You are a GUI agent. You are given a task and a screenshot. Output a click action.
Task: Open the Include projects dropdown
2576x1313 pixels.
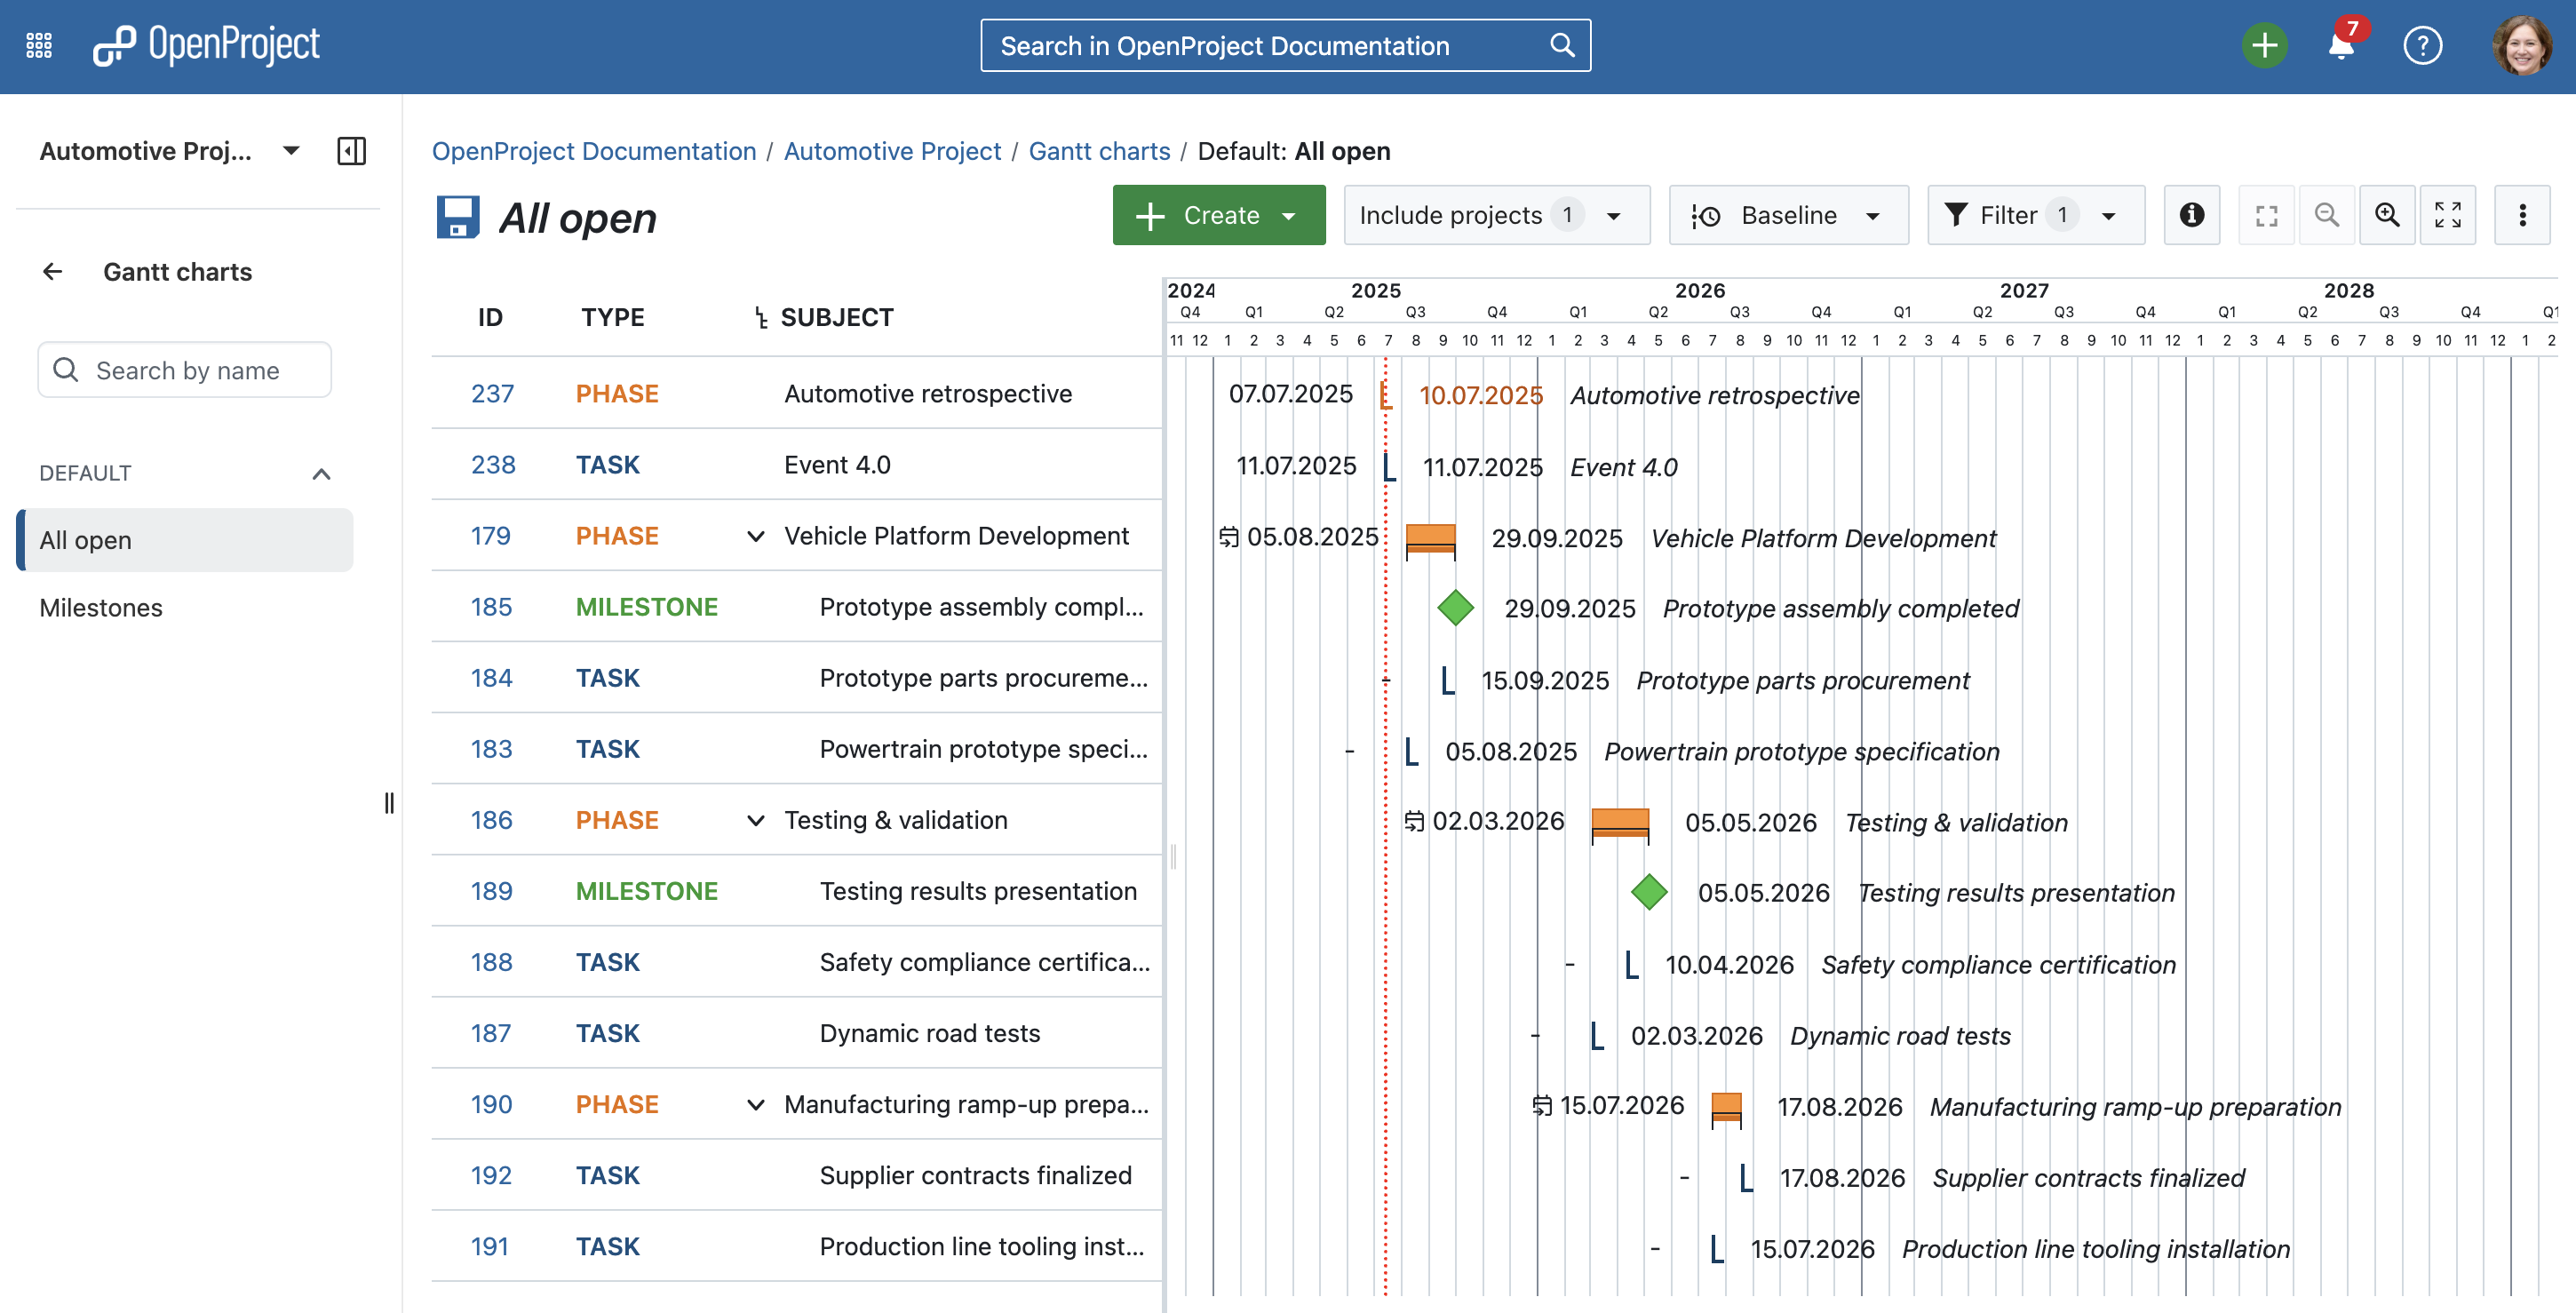click(1495, 215)
